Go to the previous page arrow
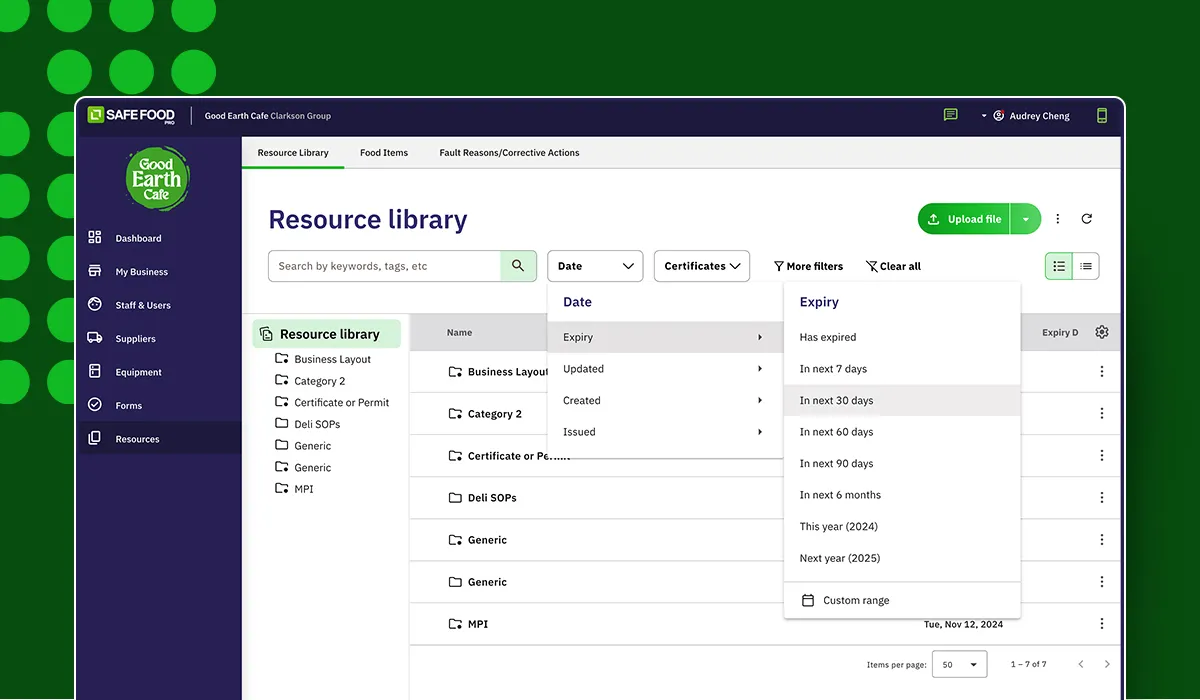 [1081, 664]
